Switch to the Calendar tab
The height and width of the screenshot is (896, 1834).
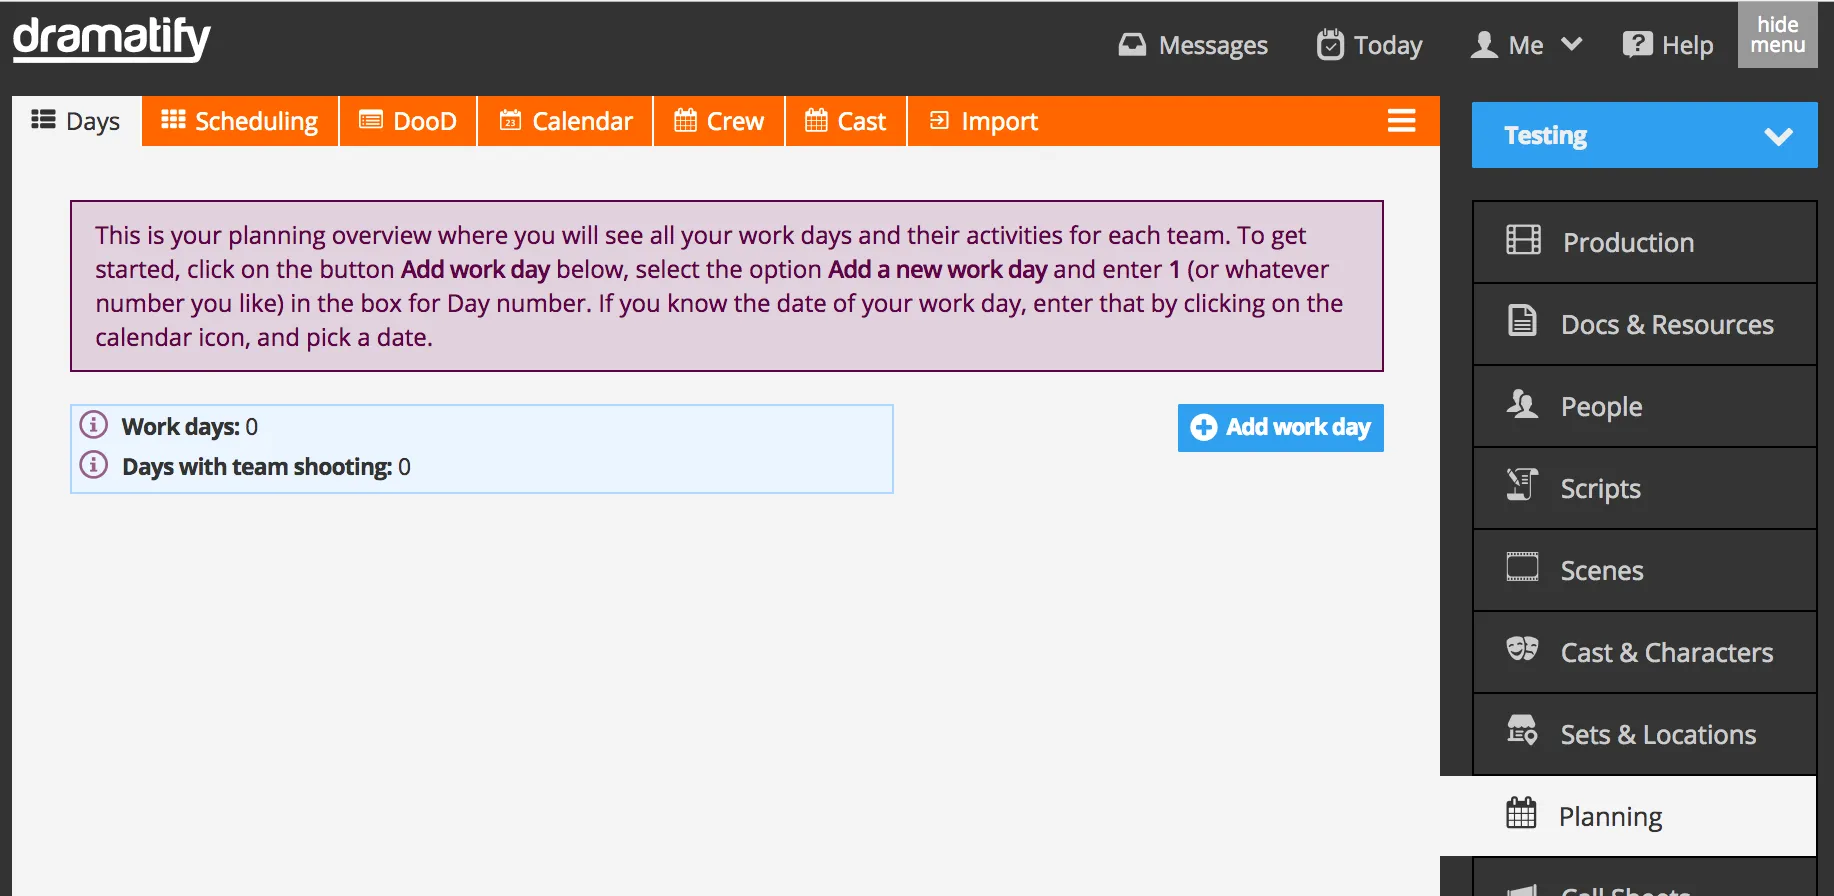tap(565, 121)
